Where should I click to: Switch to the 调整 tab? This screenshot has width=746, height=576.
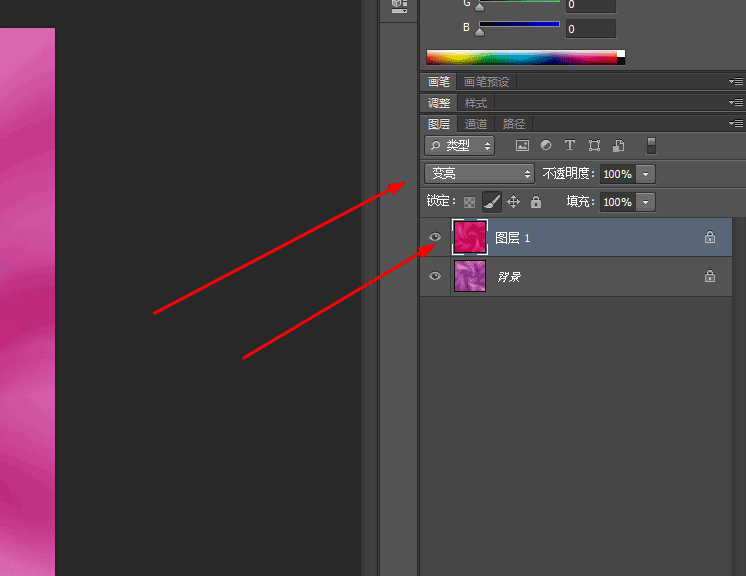439,103
